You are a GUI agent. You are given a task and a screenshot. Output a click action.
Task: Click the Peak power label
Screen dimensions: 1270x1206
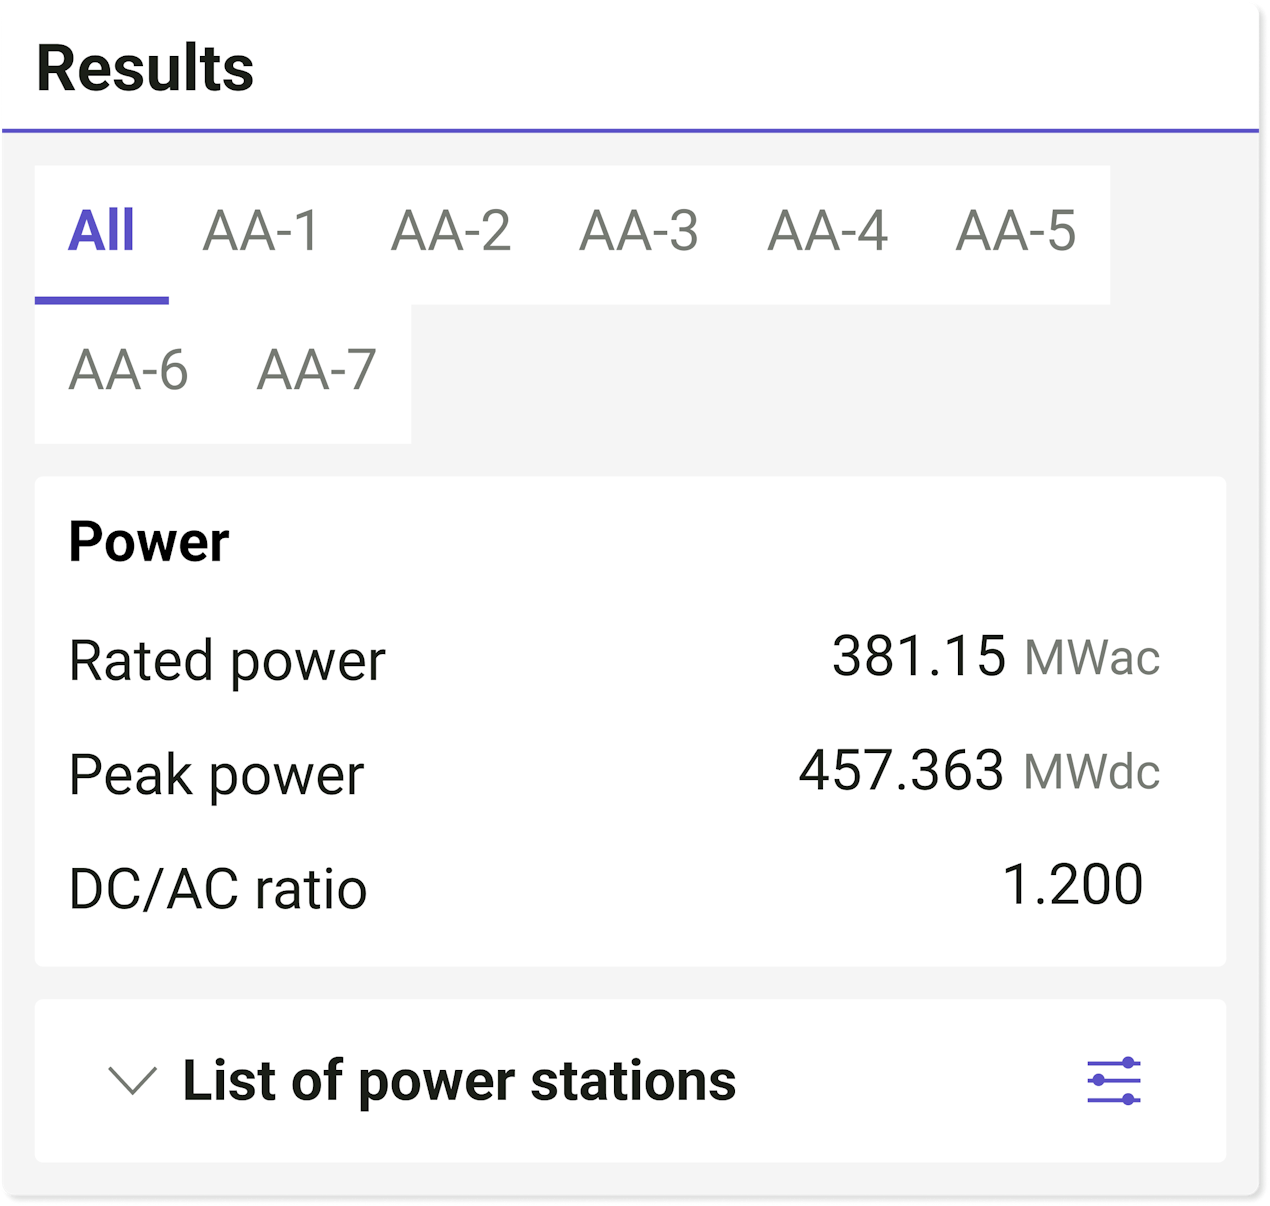pos(217,775)
